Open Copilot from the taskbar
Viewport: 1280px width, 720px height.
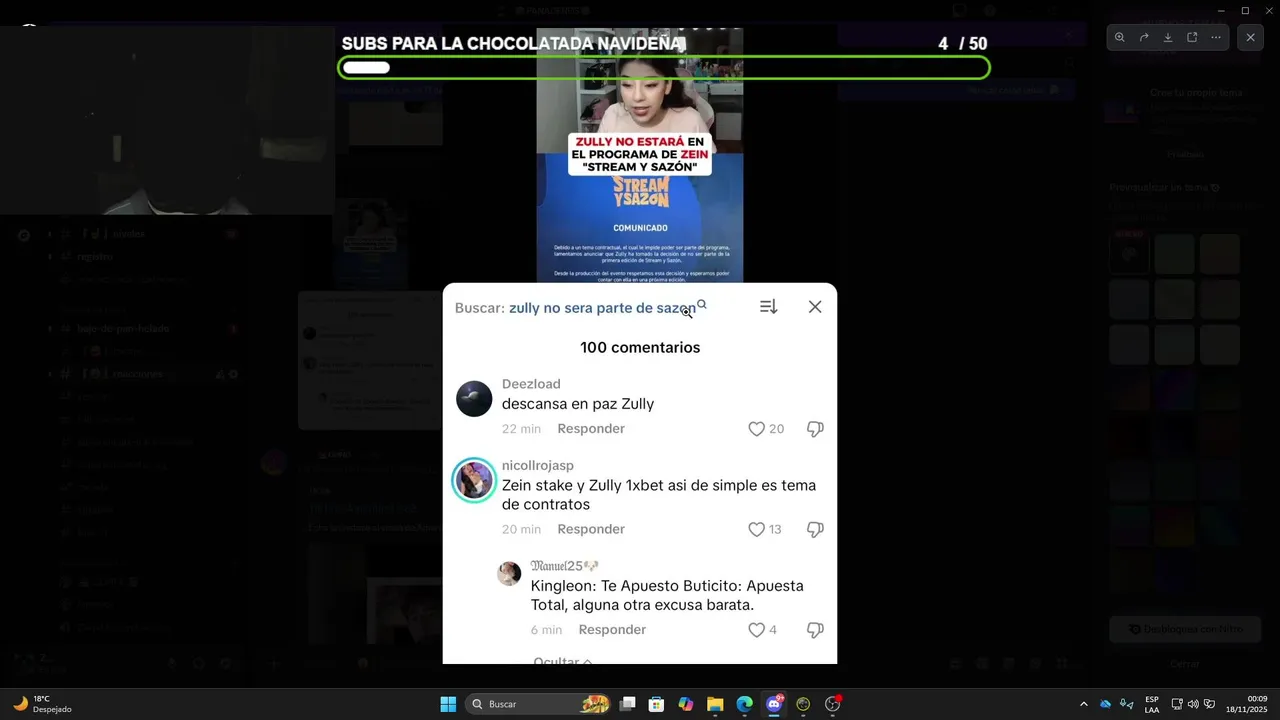(x=686, y=704)
